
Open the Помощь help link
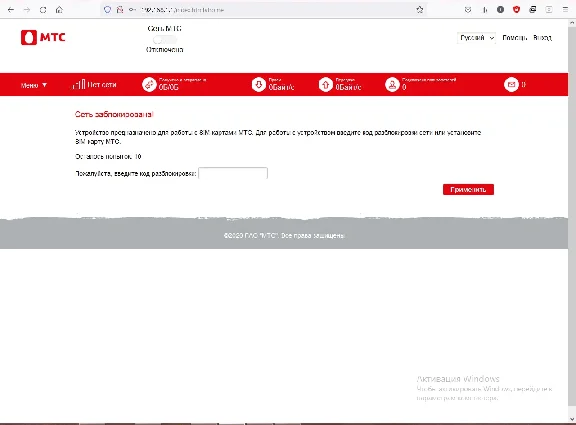515,37
